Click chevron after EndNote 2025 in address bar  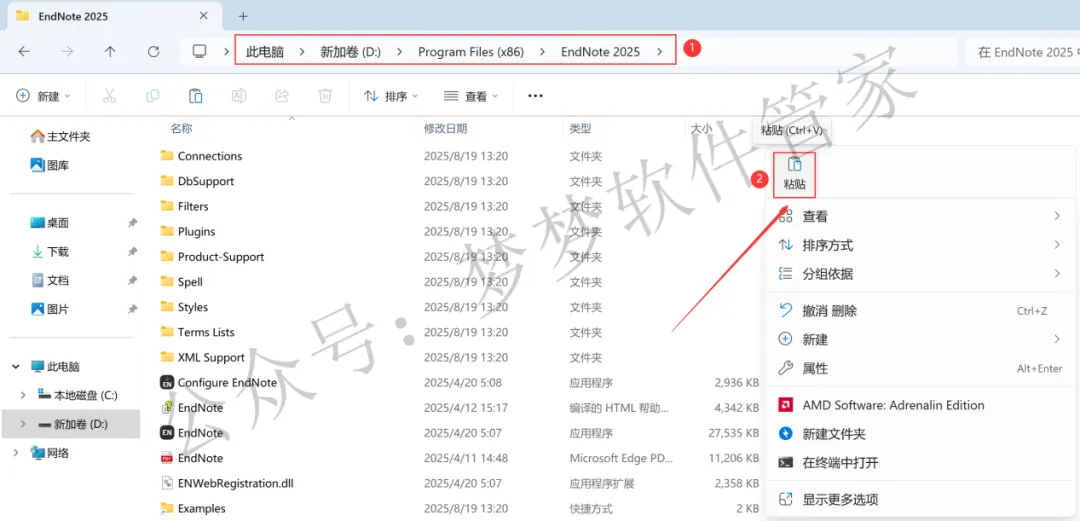(660, 52)
